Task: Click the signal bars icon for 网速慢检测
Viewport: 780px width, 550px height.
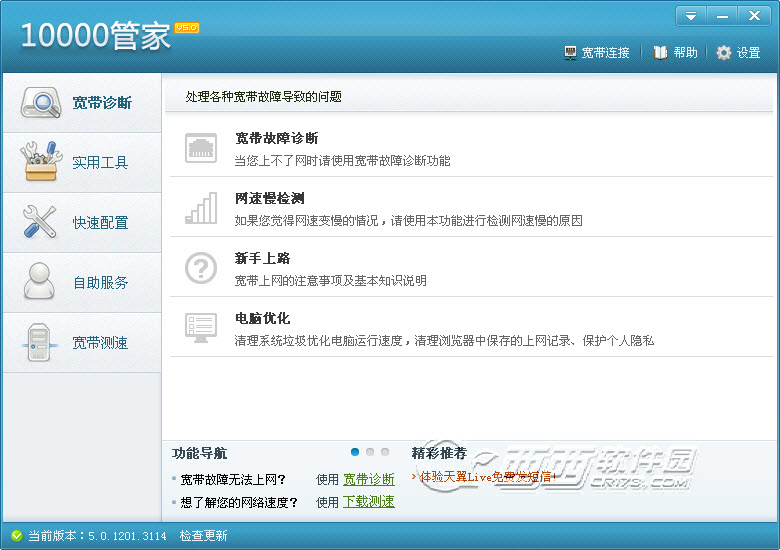Action: [x=201, y=208]
